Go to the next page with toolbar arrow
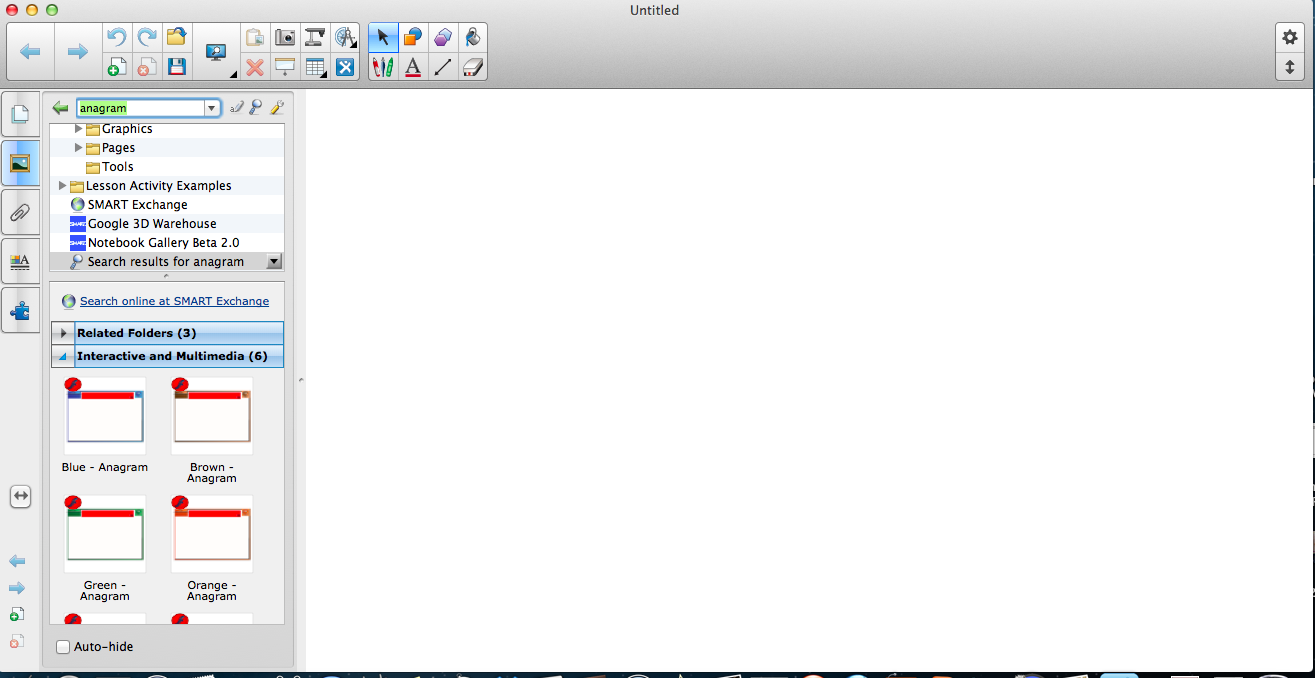The height and width of the screenshot is (678, 1315). (x=77, y=51)
